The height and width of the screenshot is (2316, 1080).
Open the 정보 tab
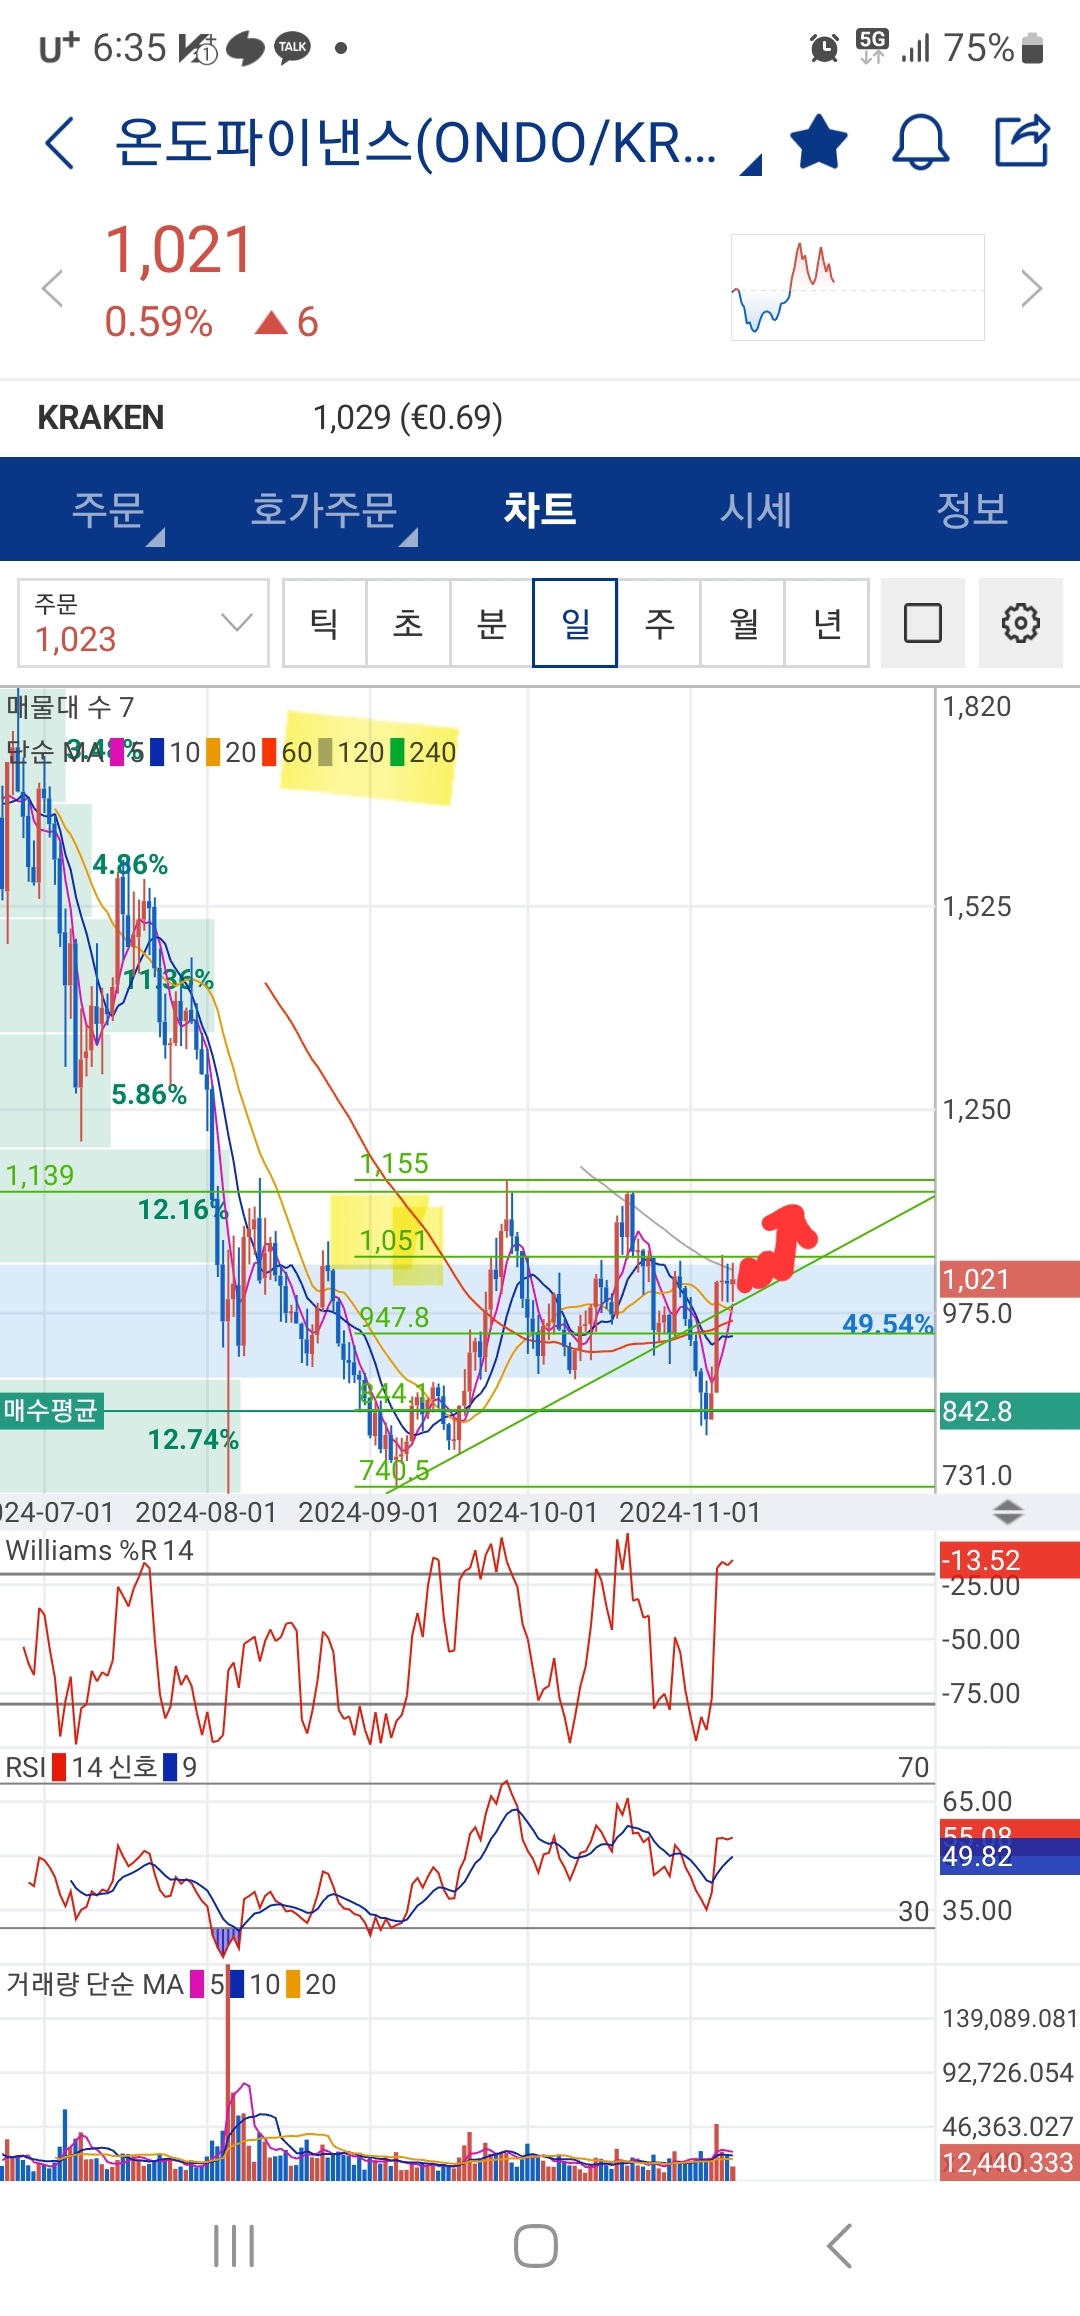[971, 510]
